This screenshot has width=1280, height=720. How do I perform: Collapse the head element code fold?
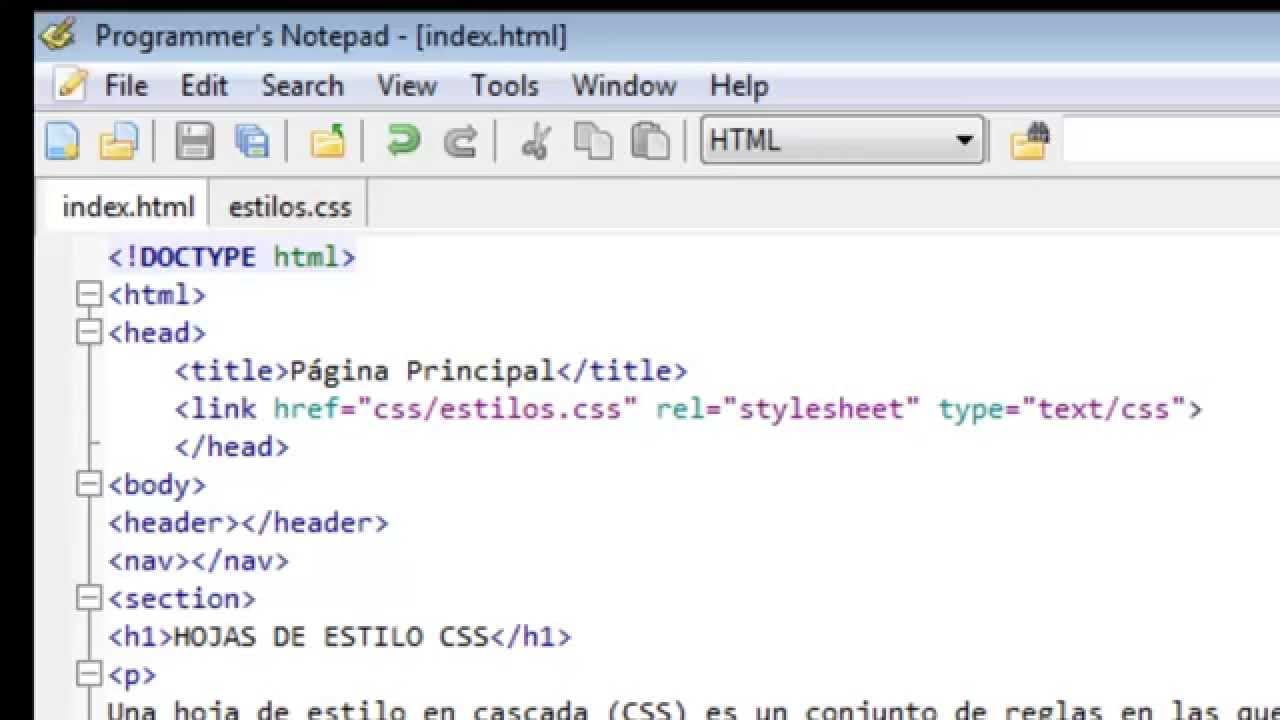88,332
